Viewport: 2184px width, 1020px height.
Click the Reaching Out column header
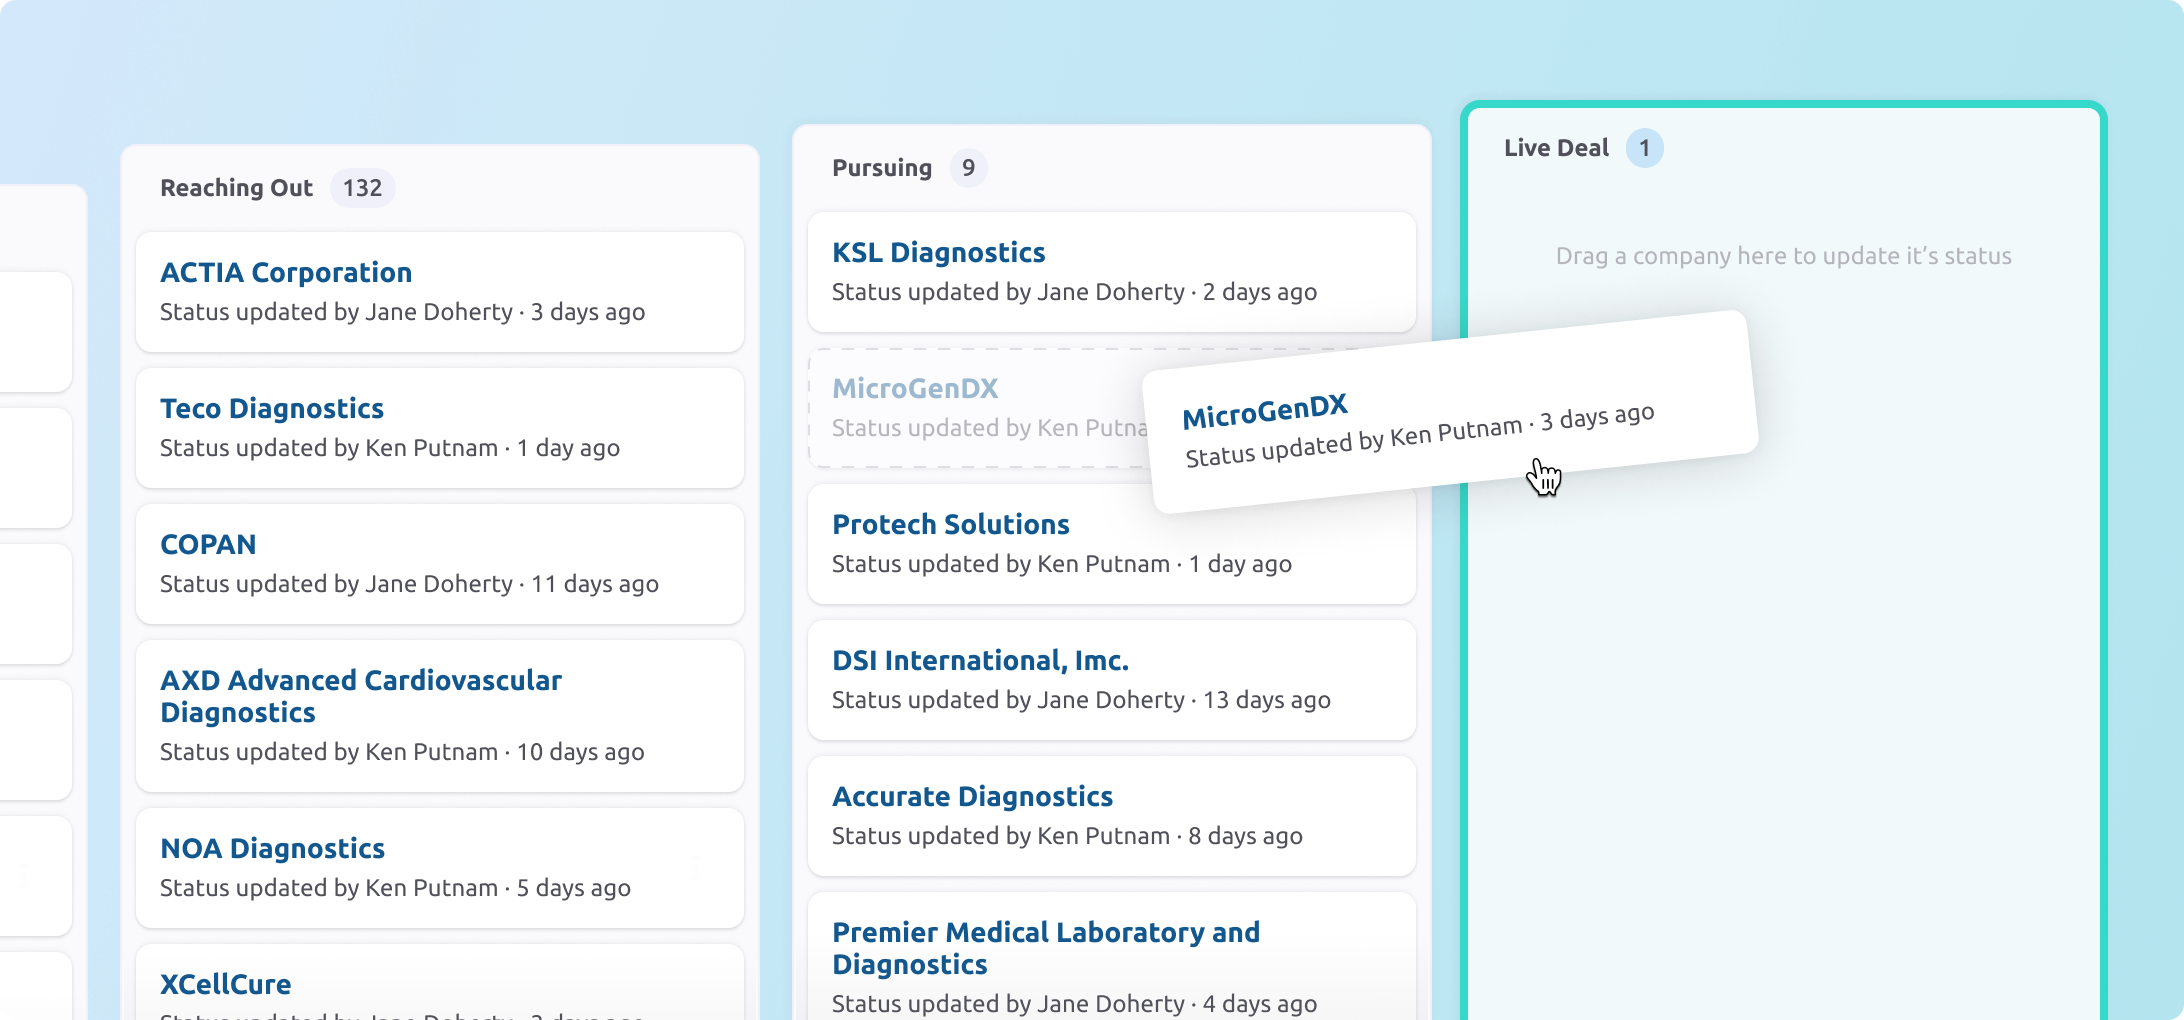click(237, 188)
